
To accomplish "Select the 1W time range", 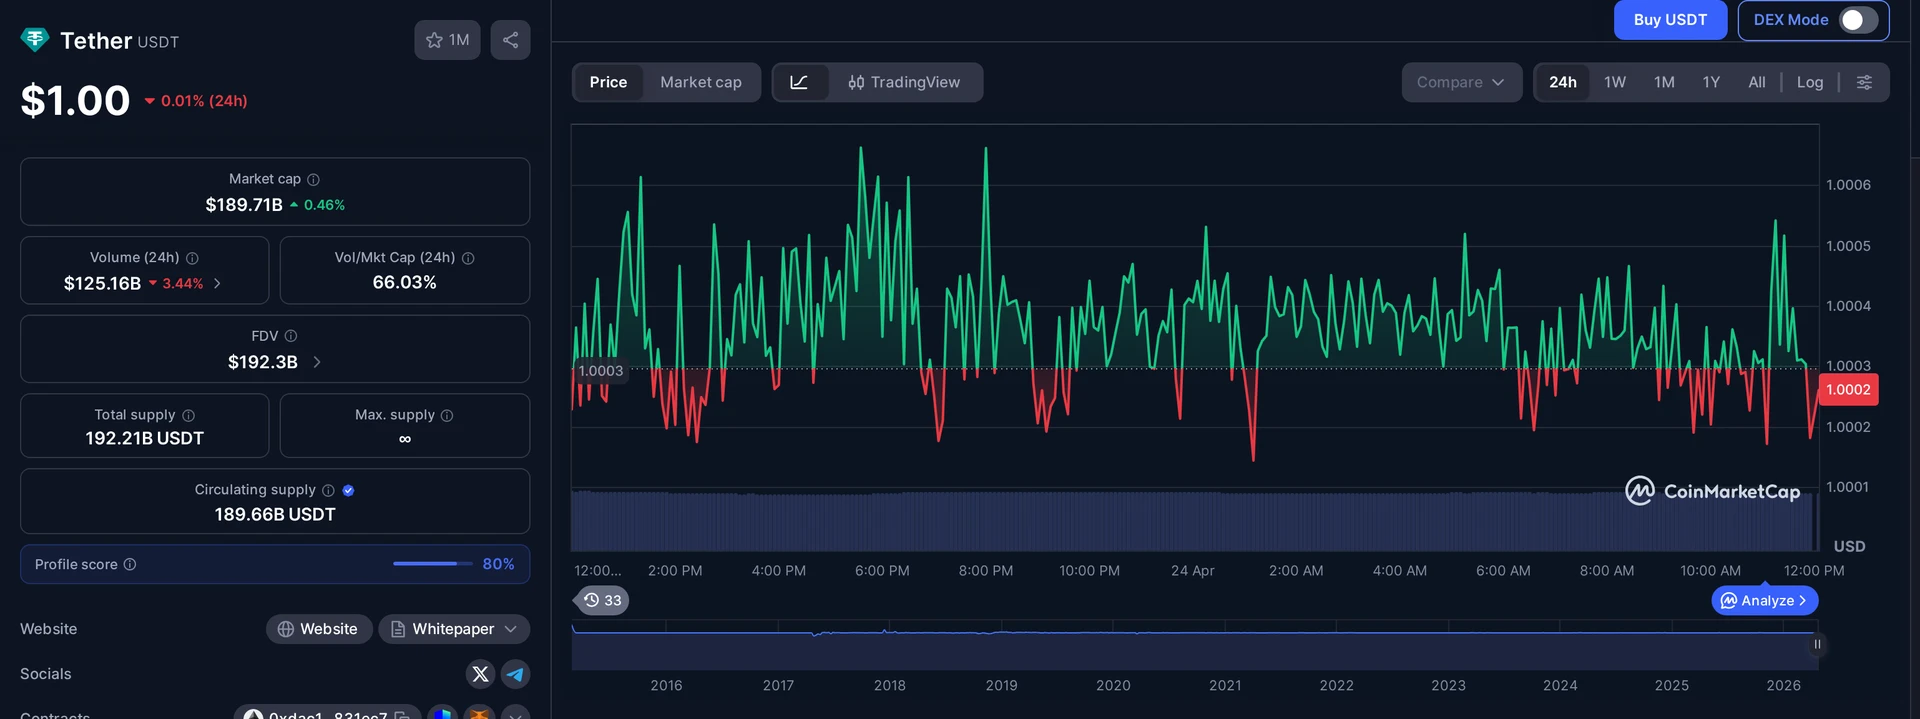I will pos(1615,82).
